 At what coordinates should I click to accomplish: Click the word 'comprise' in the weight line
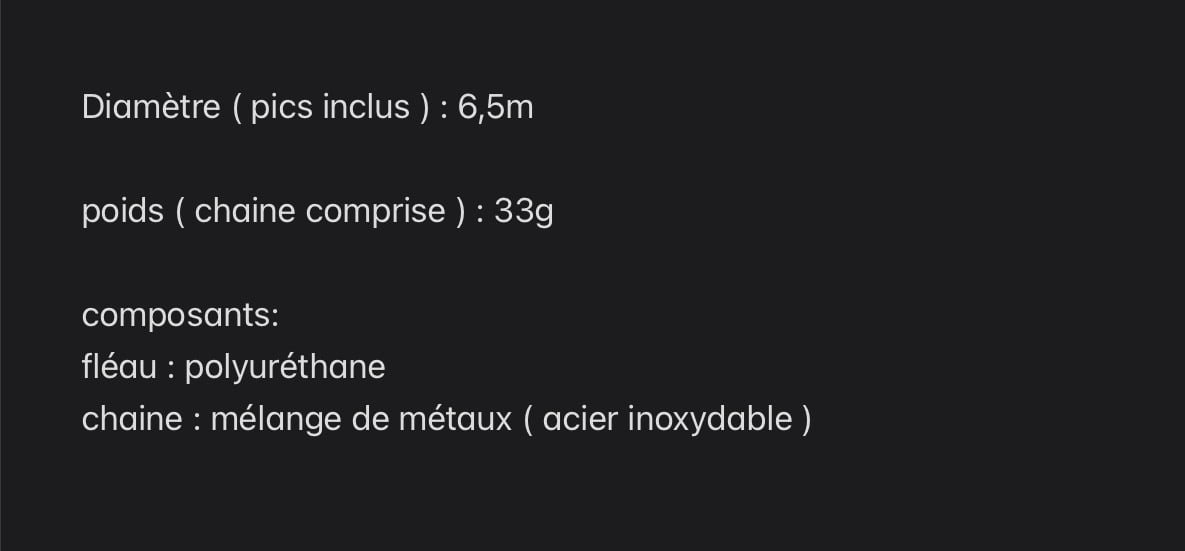pyautogui.click(x=376, y=212)
